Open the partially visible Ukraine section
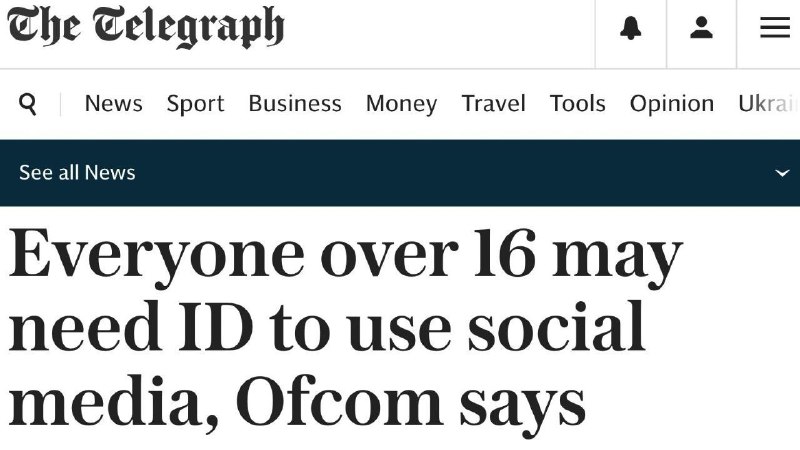 pyautogui.click(x=769, y=104)
